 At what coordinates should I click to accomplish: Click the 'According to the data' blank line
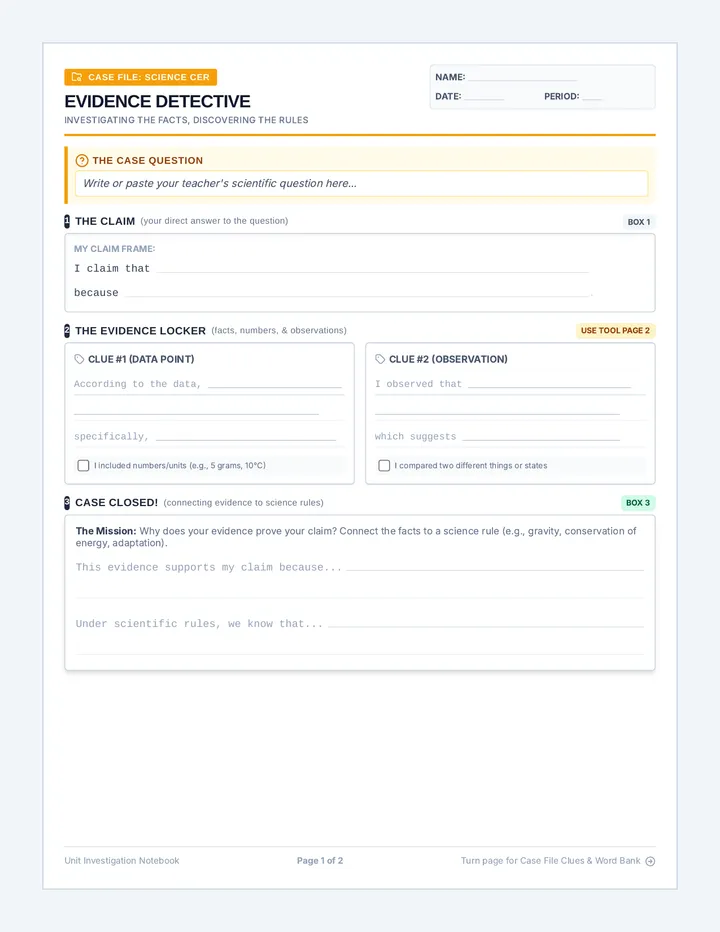pos(275,385)
